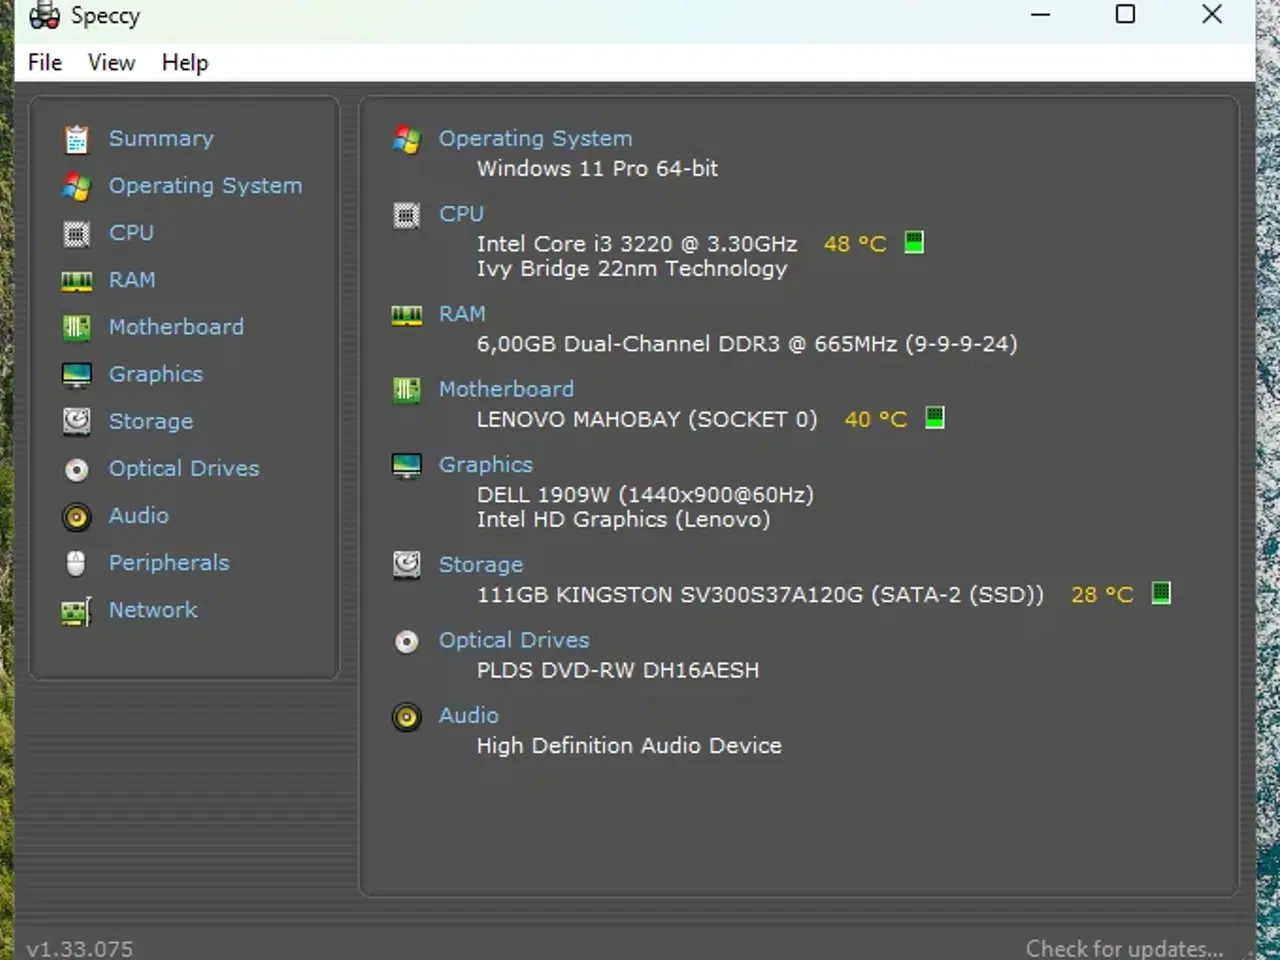Click the Storage drive icon in summary panel
Image resolution: width=1280 pixels, height=960 pixels.
click(x=407, y=565)
